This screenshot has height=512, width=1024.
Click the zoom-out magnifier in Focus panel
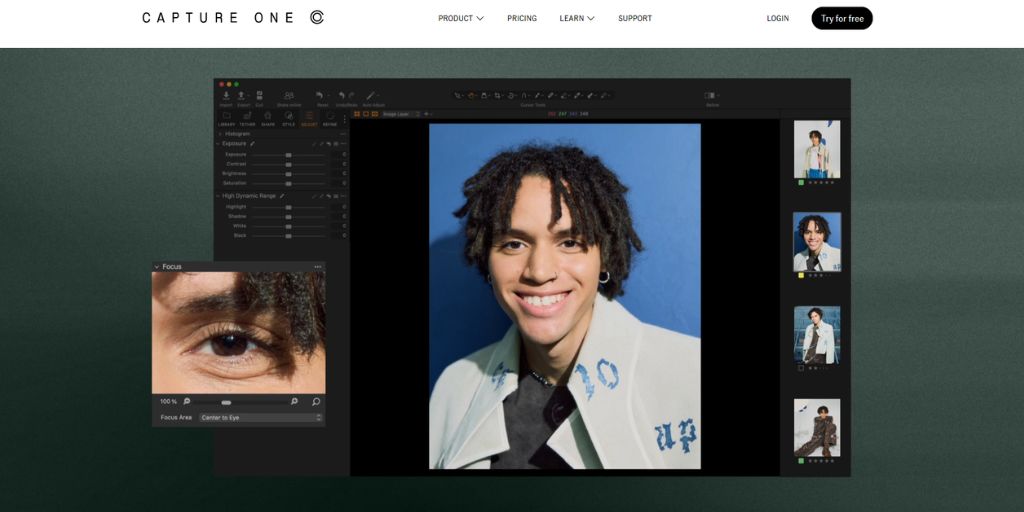187,401
